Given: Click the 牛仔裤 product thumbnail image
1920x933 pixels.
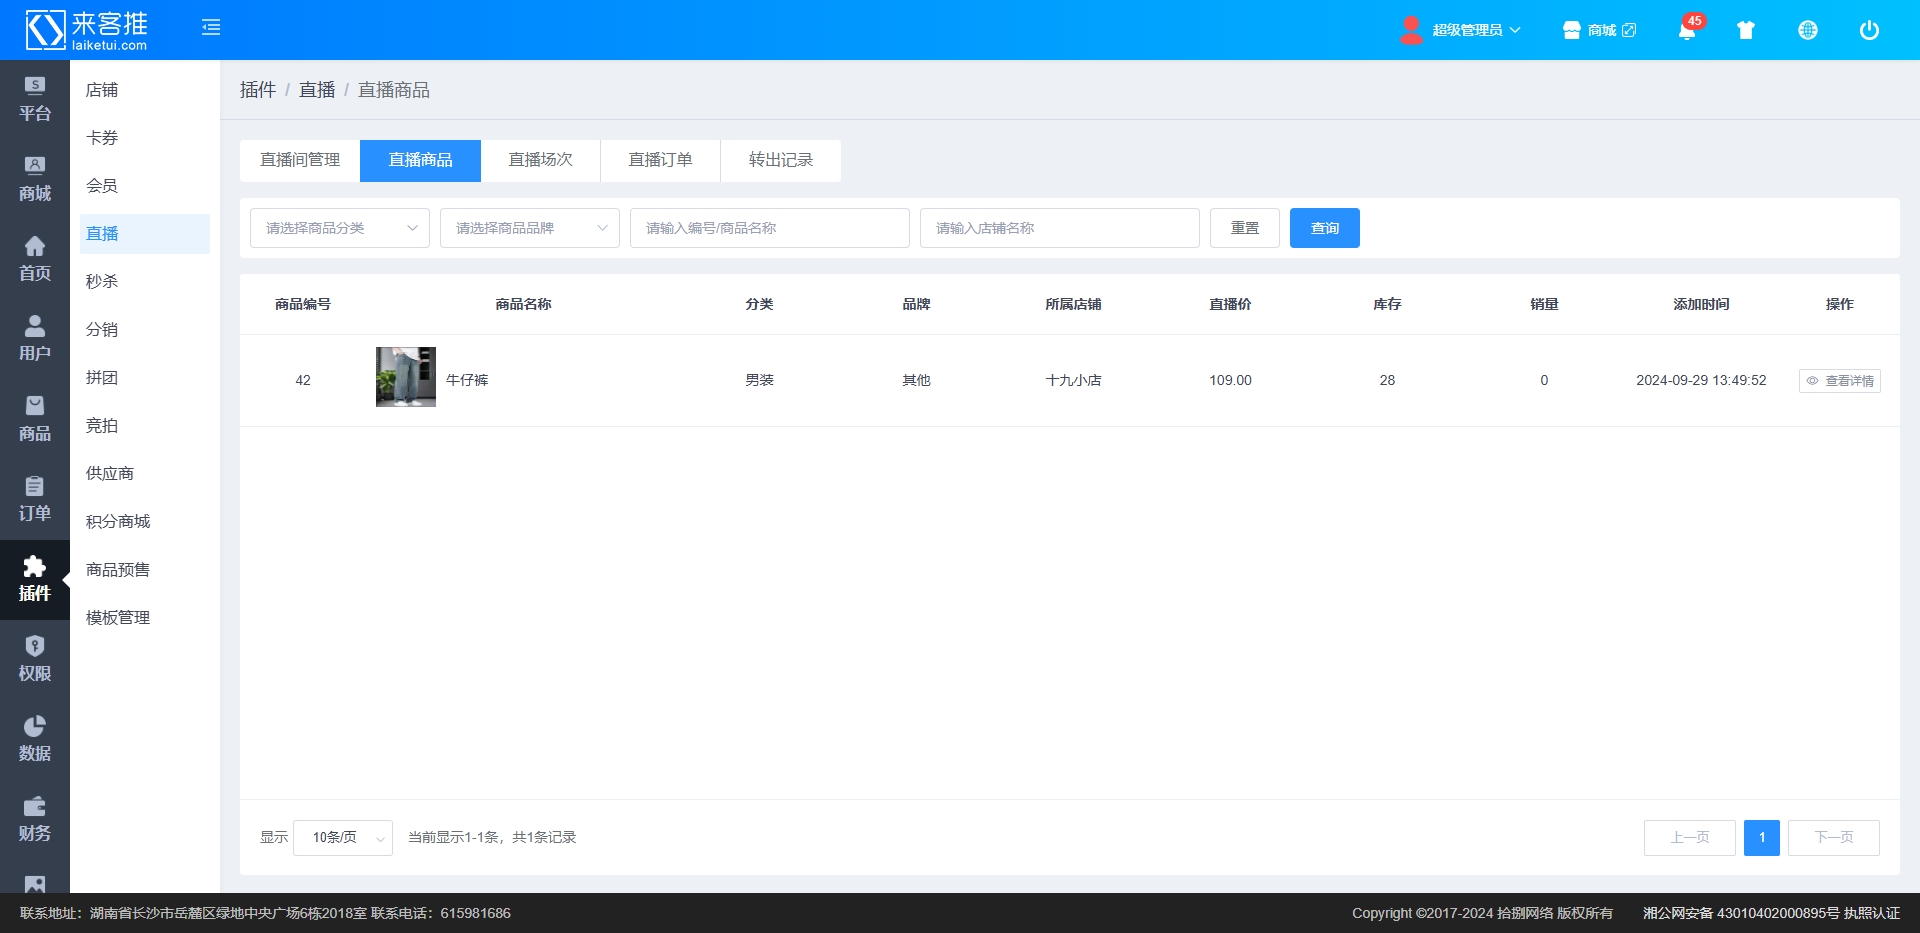Looking at the screenshot, I should click(406, 377).
